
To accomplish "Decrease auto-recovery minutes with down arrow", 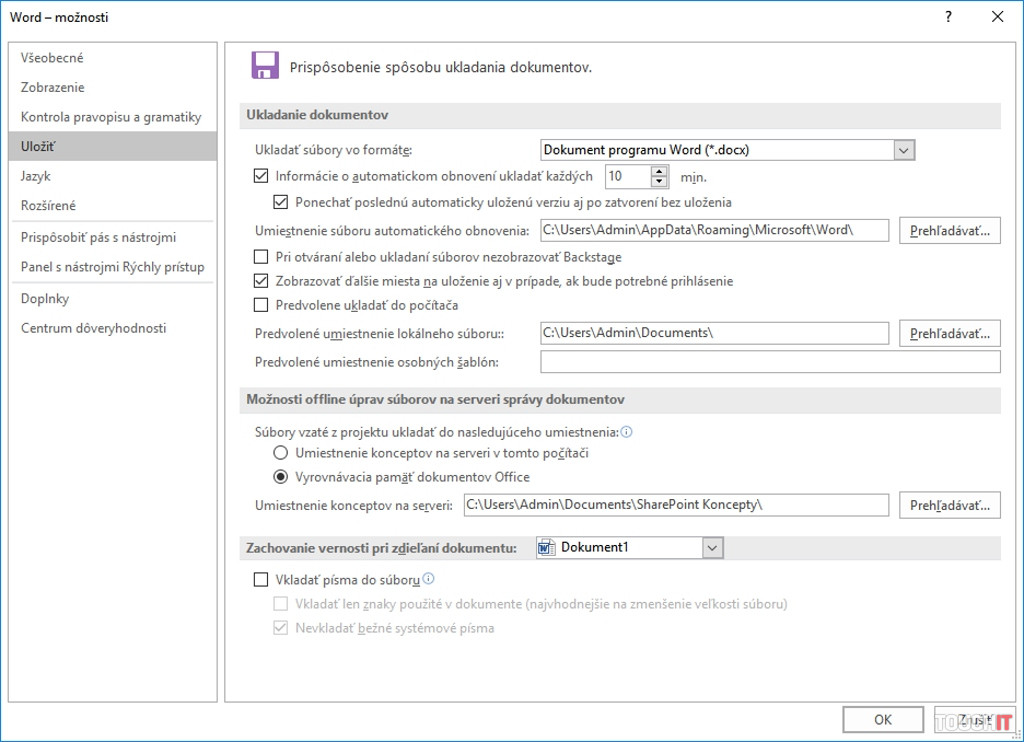I will 659,182.
